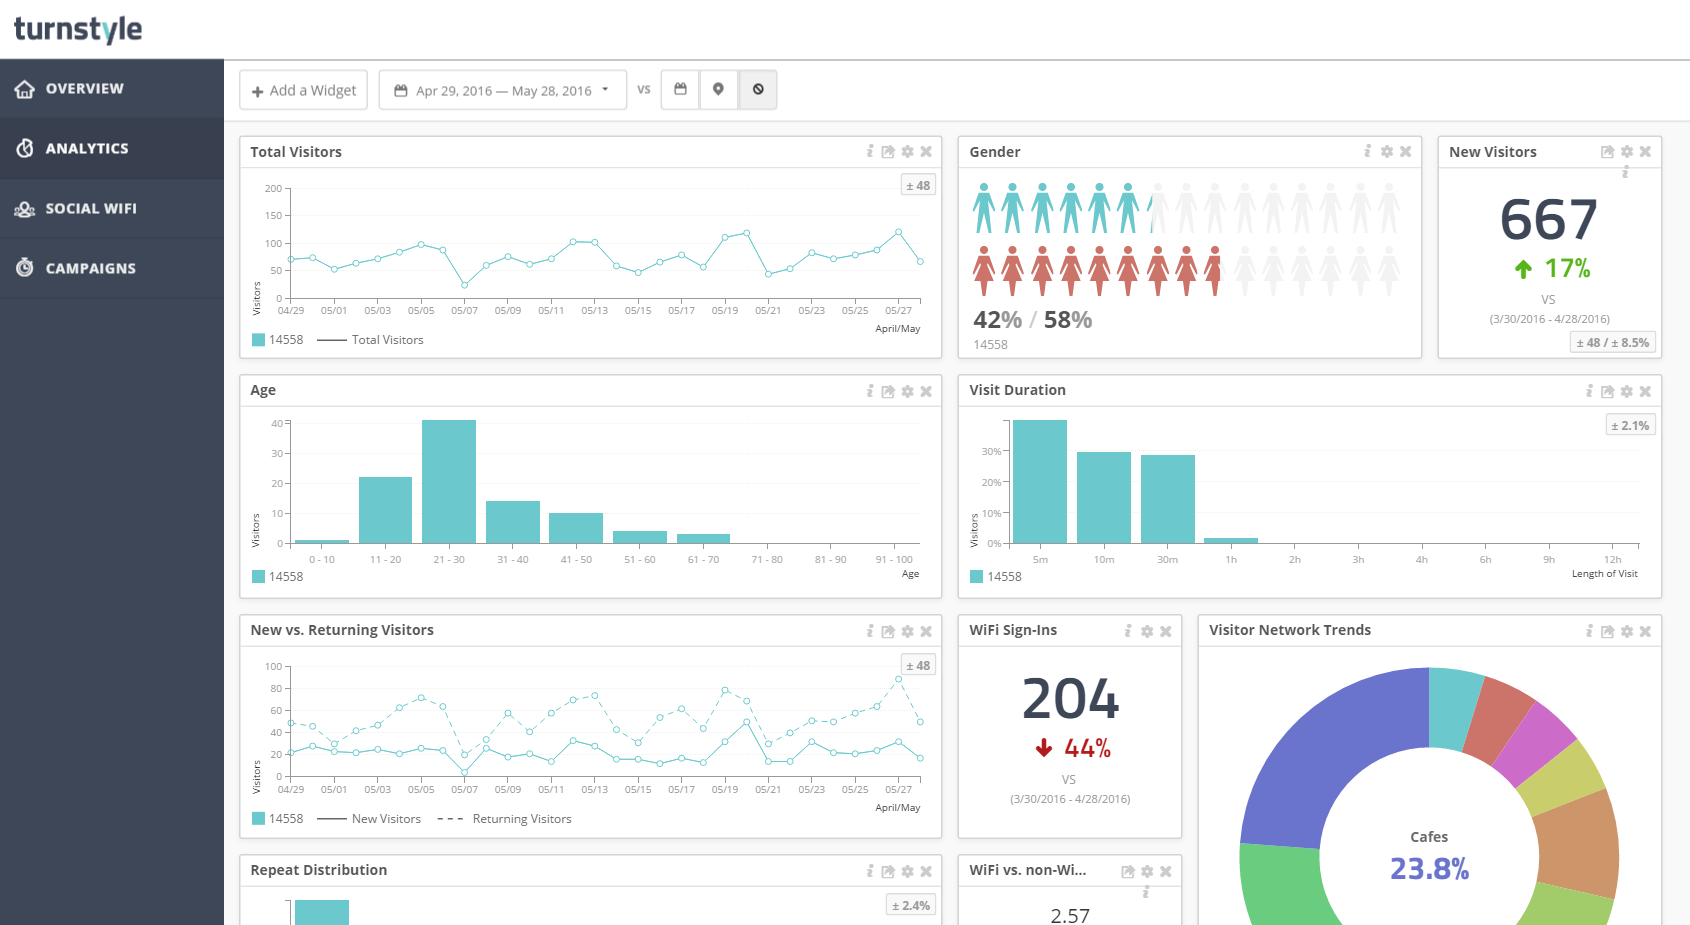Viewport: 1690px width, 925px height.
Task: Remove the Gender widget
Action: (1406, 152)
